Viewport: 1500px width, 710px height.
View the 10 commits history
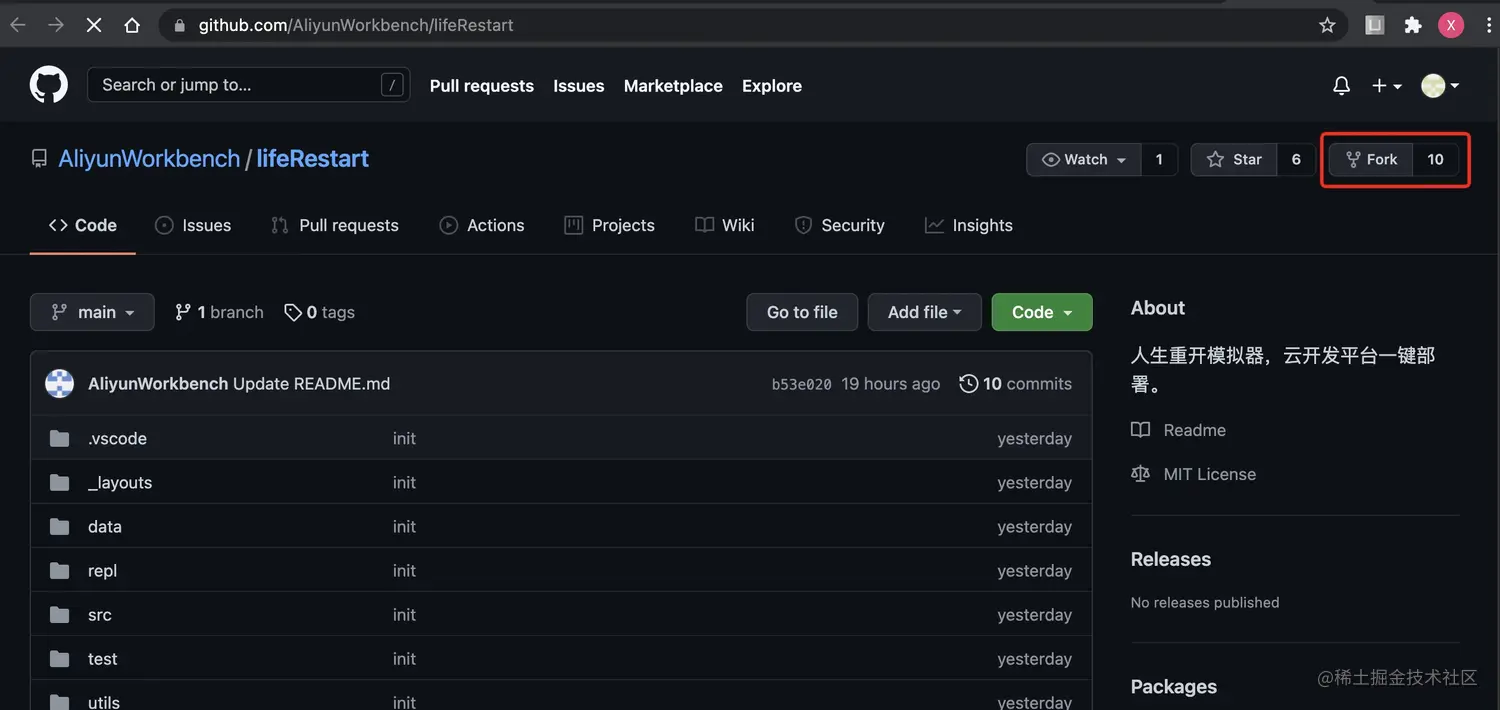pos(1015,384)
